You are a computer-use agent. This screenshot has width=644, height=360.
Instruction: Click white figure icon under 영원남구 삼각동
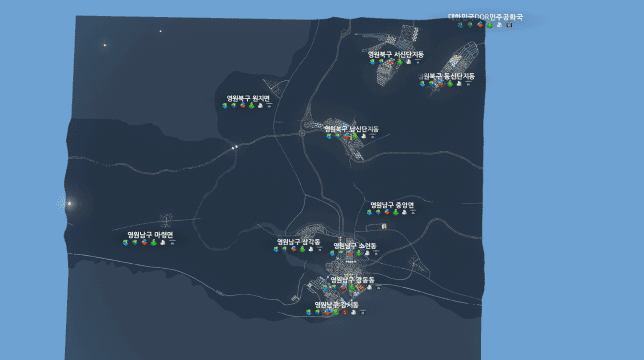311,249
